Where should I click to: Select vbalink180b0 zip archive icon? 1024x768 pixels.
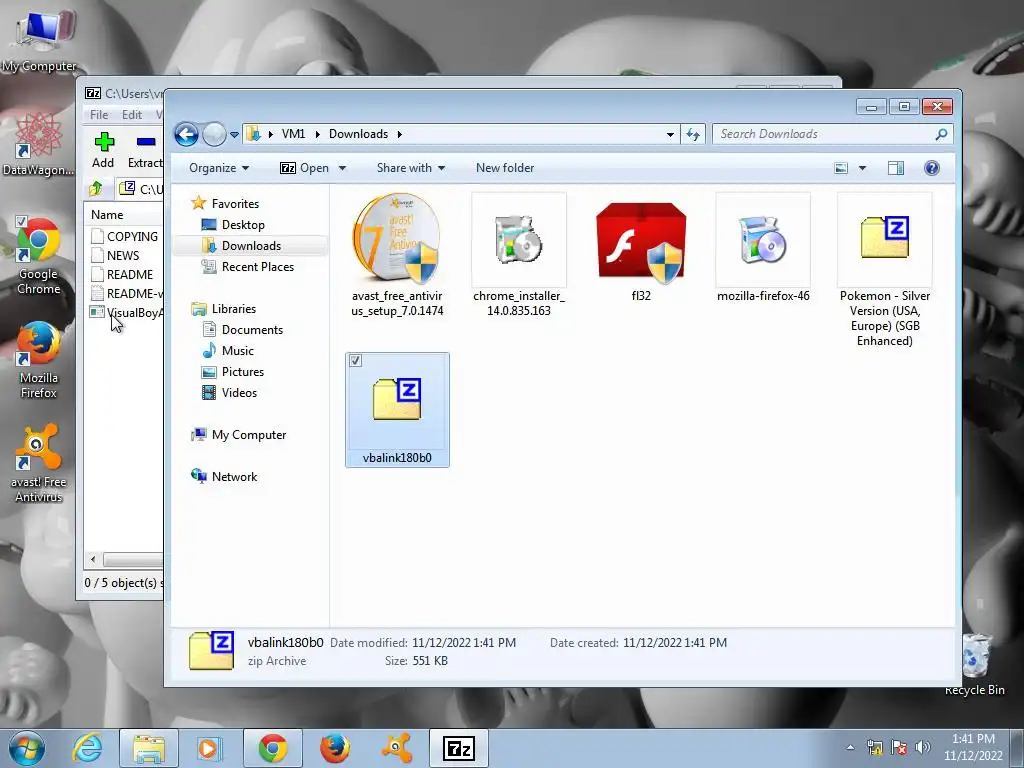(397, 399)
